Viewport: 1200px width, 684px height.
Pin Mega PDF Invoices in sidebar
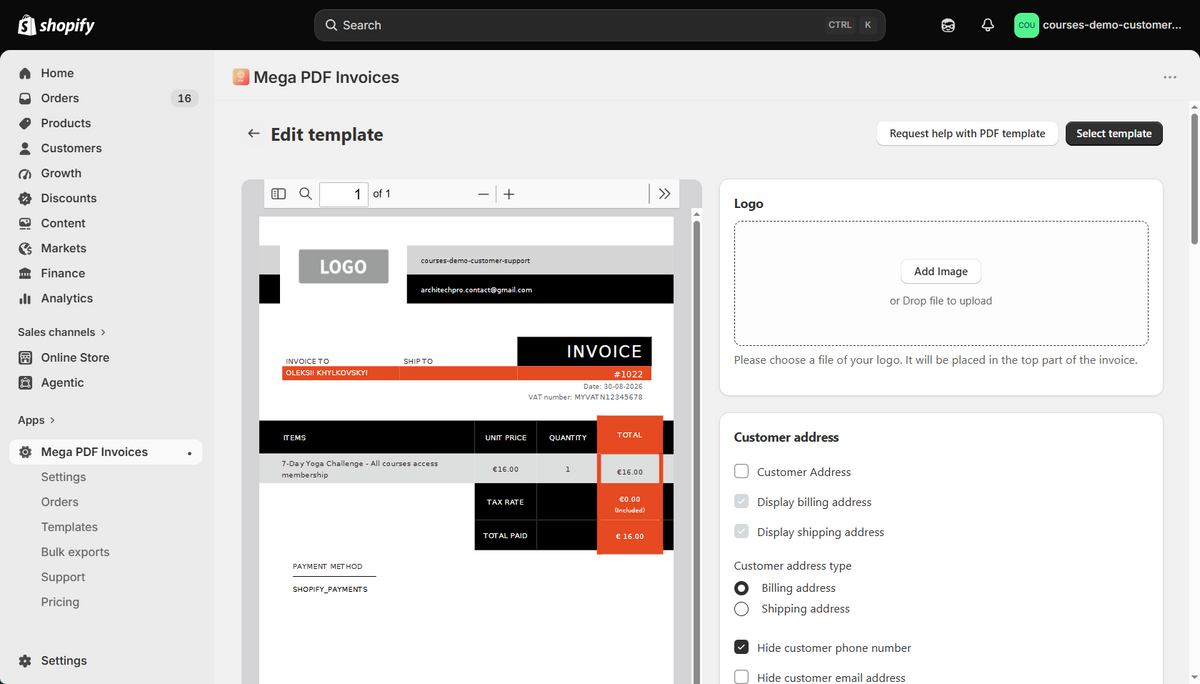coord(189,453)
